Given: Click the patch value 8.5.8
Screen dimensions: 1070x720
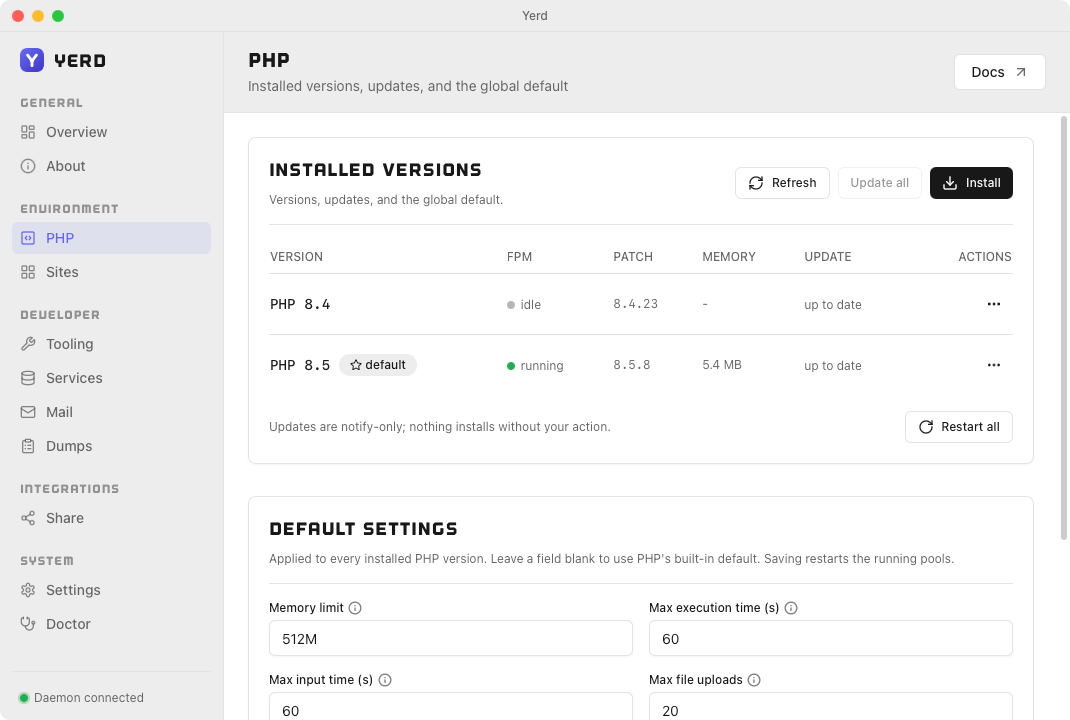Looking at the screenshot, I should coord(631,365).
